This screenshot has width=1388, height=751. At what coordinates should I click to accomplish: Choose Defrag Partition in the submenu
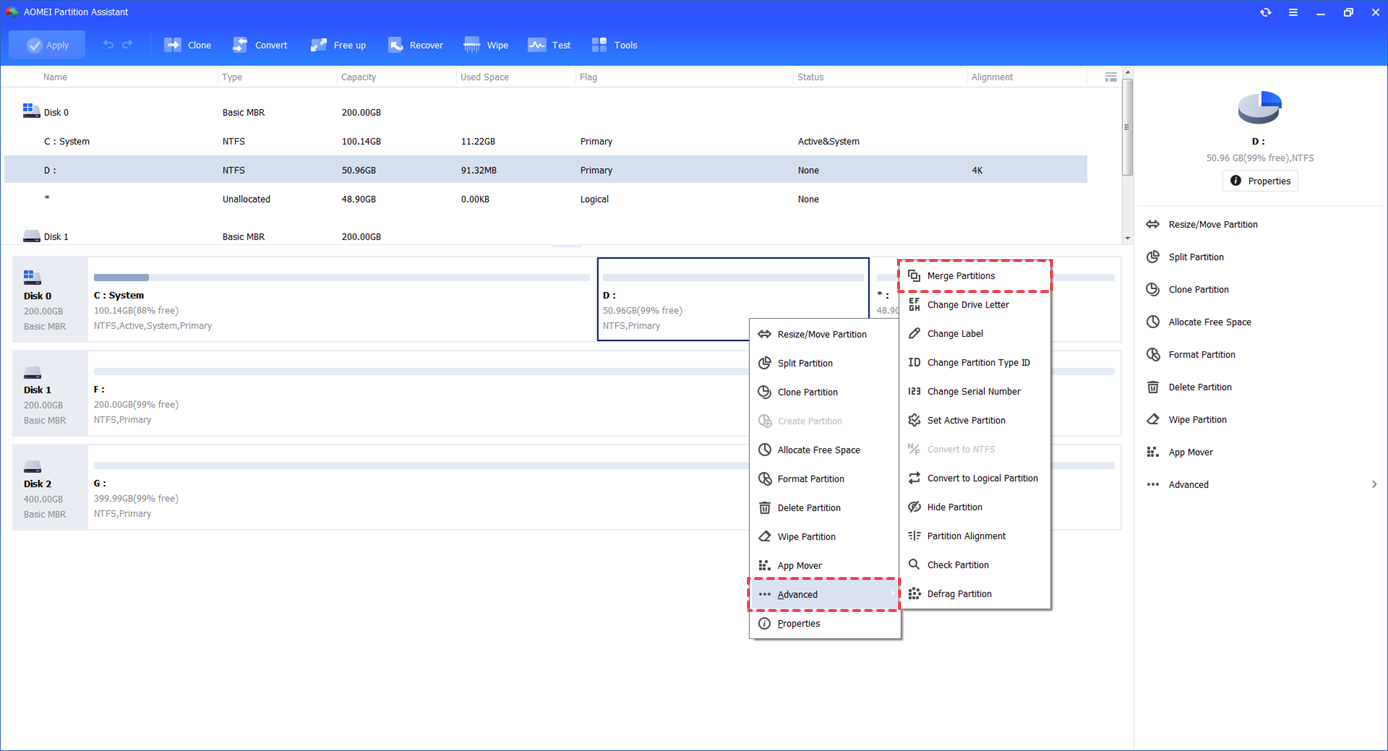click(x=975, y=594)
